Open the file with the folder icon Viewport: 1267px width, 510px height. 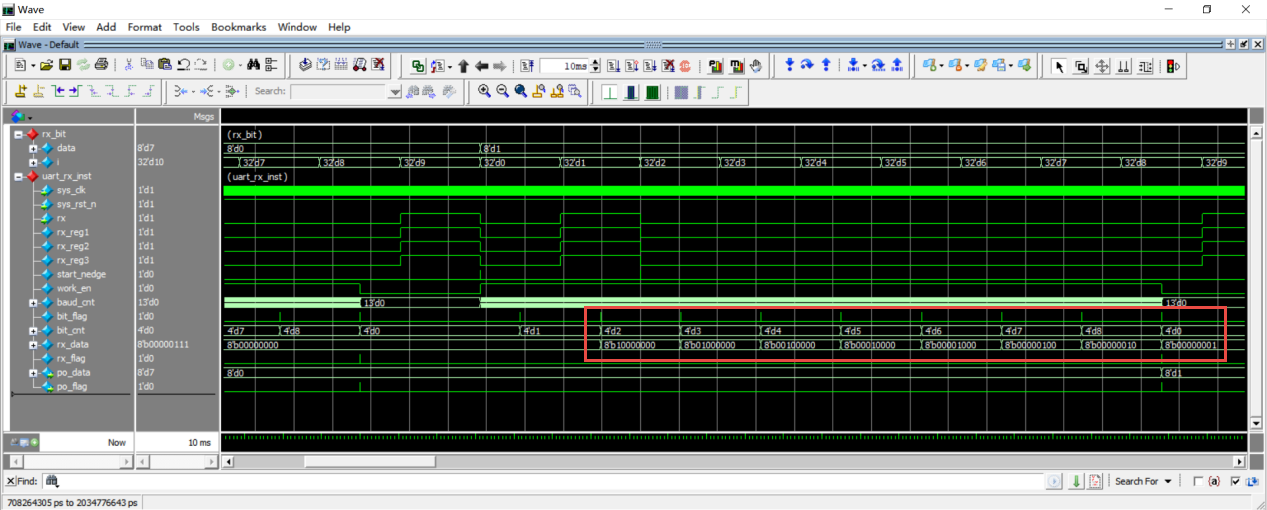point(46,65)
